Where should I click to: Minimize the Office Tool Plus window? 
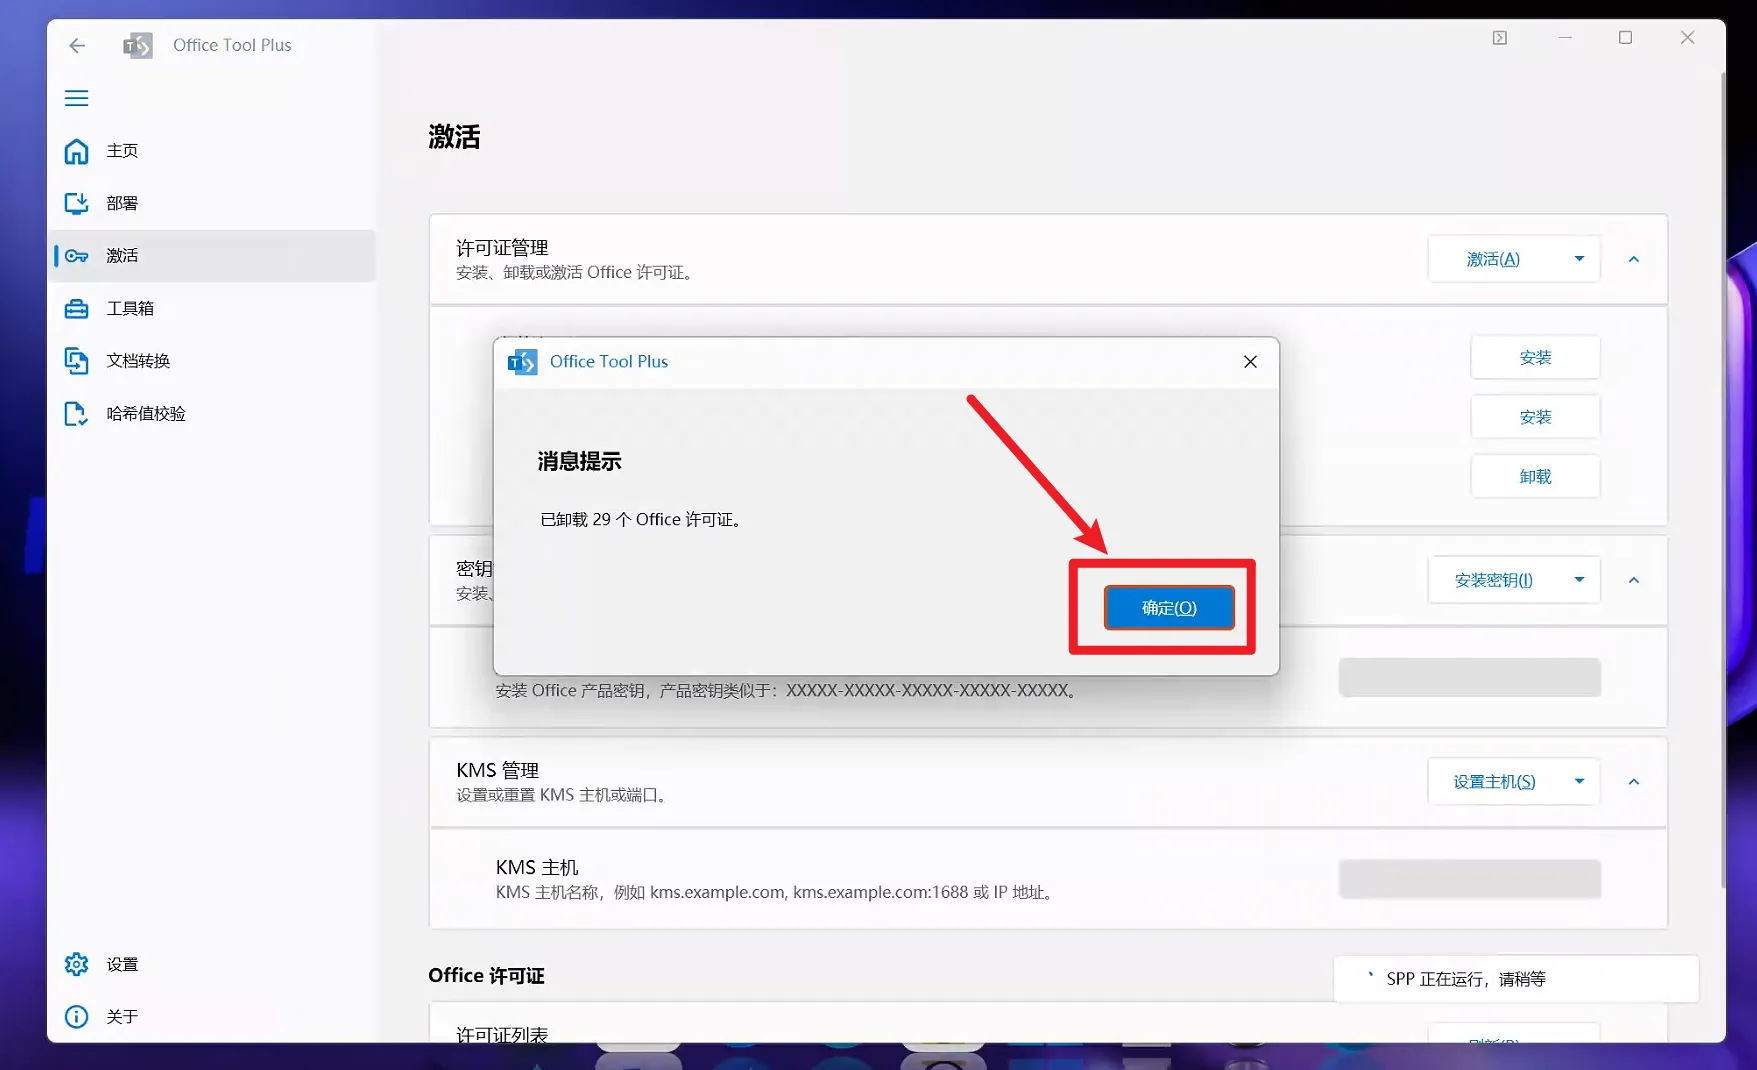pos(1565,38)
